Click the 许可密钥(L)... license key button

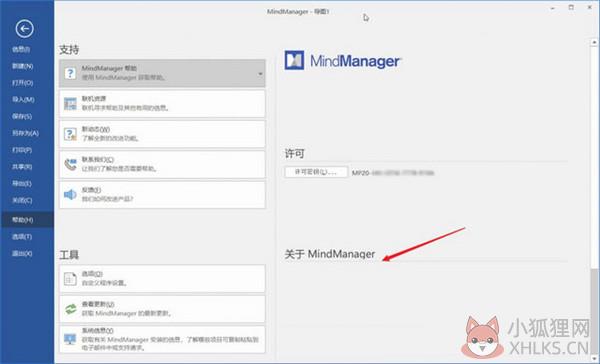tap(316, 172)
